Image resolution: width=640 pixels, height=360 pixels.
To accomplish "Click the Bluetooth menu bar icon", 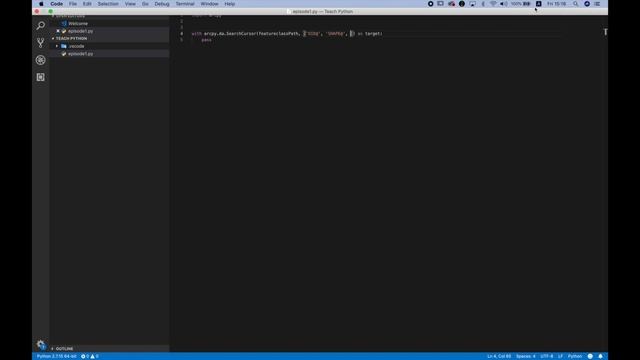I will click(483, 4).
